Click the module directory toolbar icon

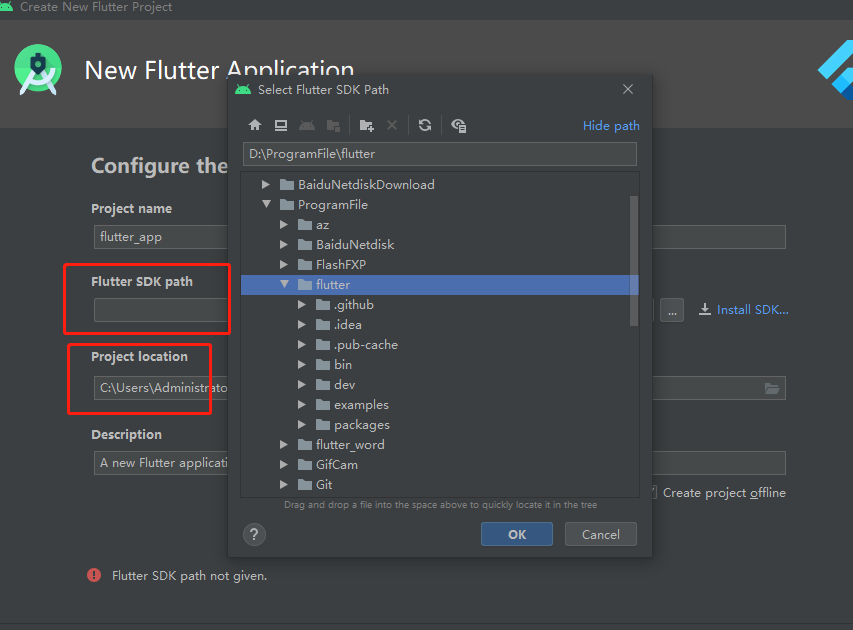333,126
